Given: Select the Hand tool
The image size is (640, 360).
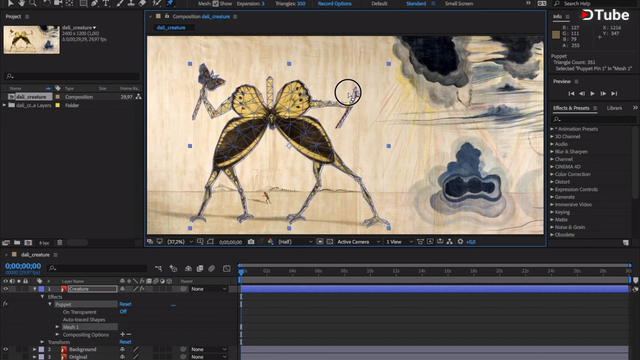Looking at the screenshot, I should (21, 3).
